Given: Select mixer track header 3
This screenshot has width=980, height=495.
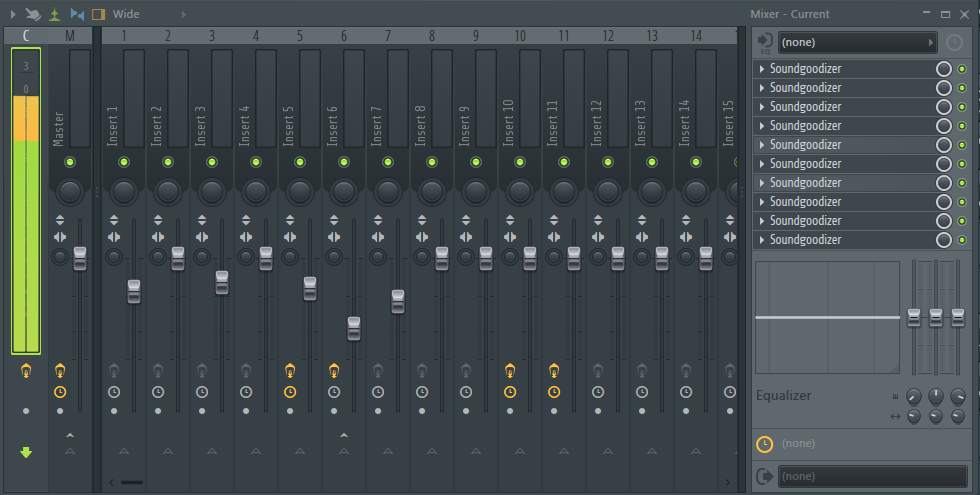Looking at the screenshot, I should tap(212, 36).
